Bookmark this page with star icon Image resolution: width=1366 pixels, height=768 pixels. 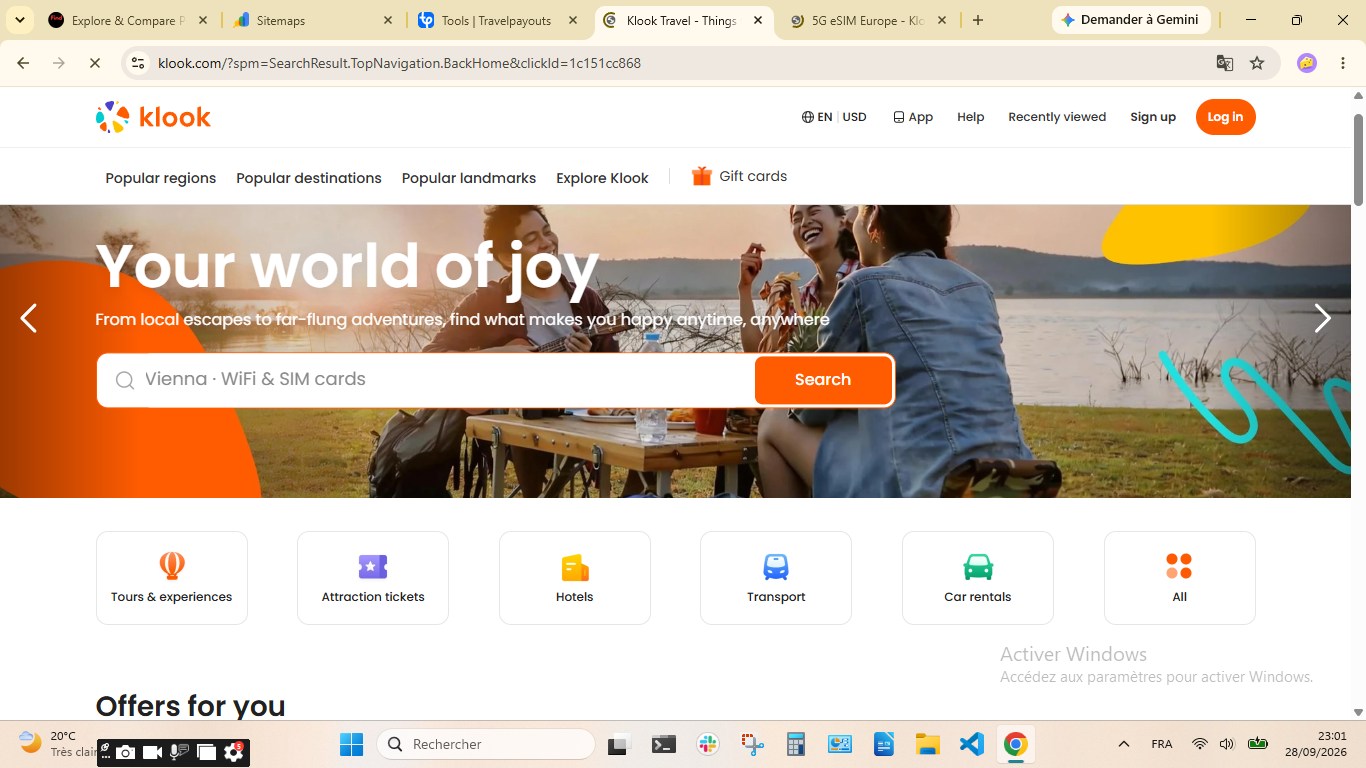pos(1257,63)
